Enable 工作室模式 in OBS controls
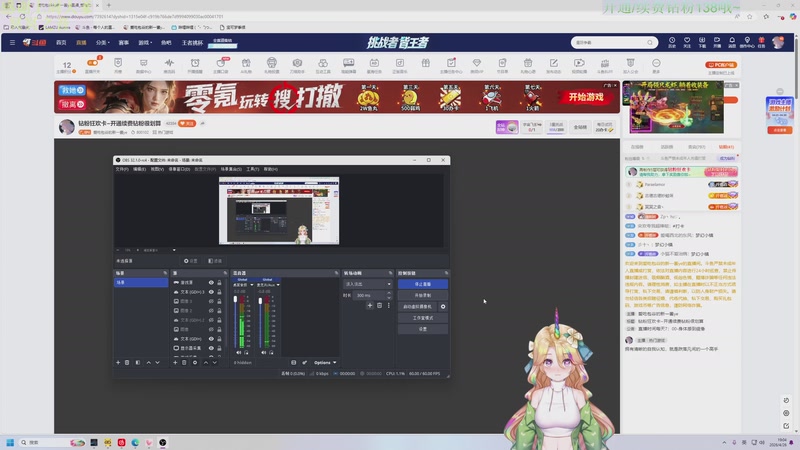This screenshot has width=800, height=450. pos(423,318)
